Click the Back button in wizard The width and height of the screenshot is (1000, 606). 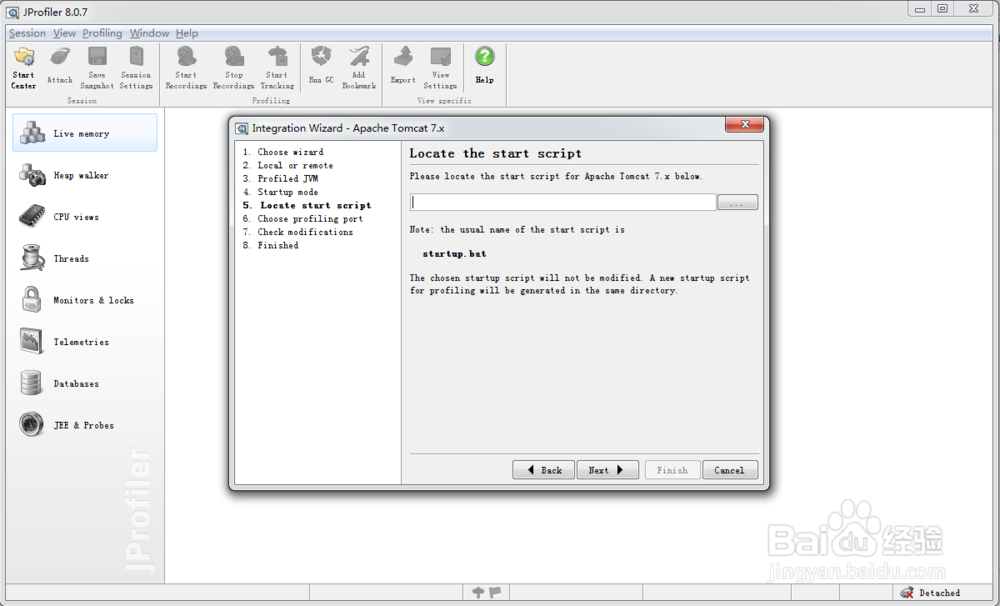pyautogui.click(x=543, y=470)
